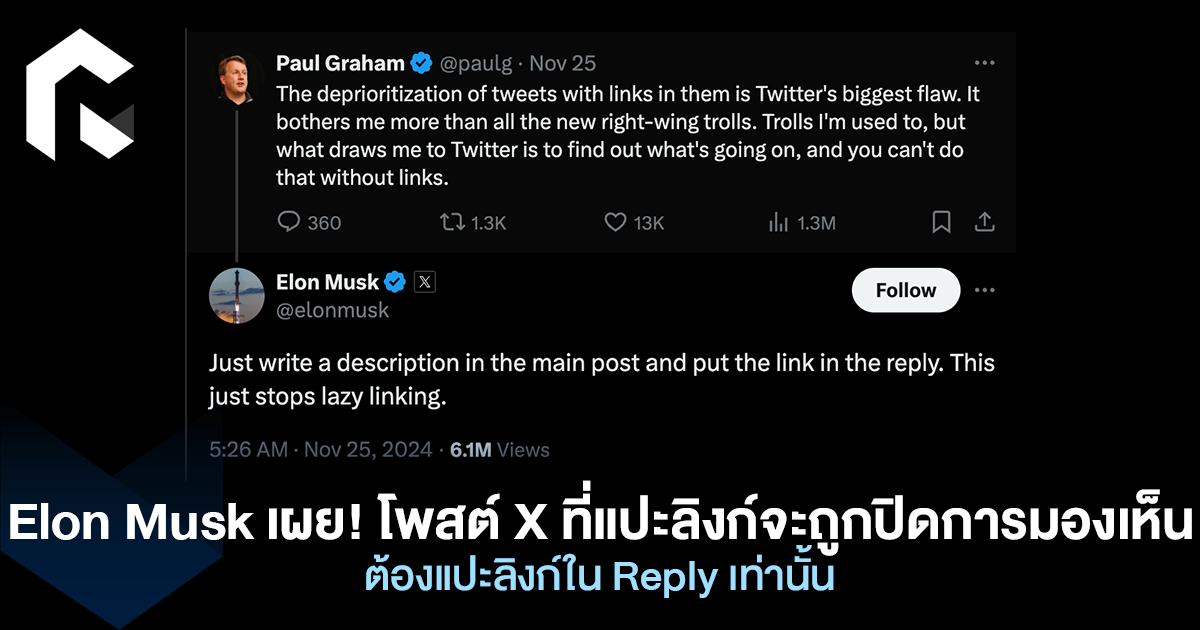This screenshot has width=1200, height=630.
Task: Open more options on Paul Graham's tweet
Action: 985,63
